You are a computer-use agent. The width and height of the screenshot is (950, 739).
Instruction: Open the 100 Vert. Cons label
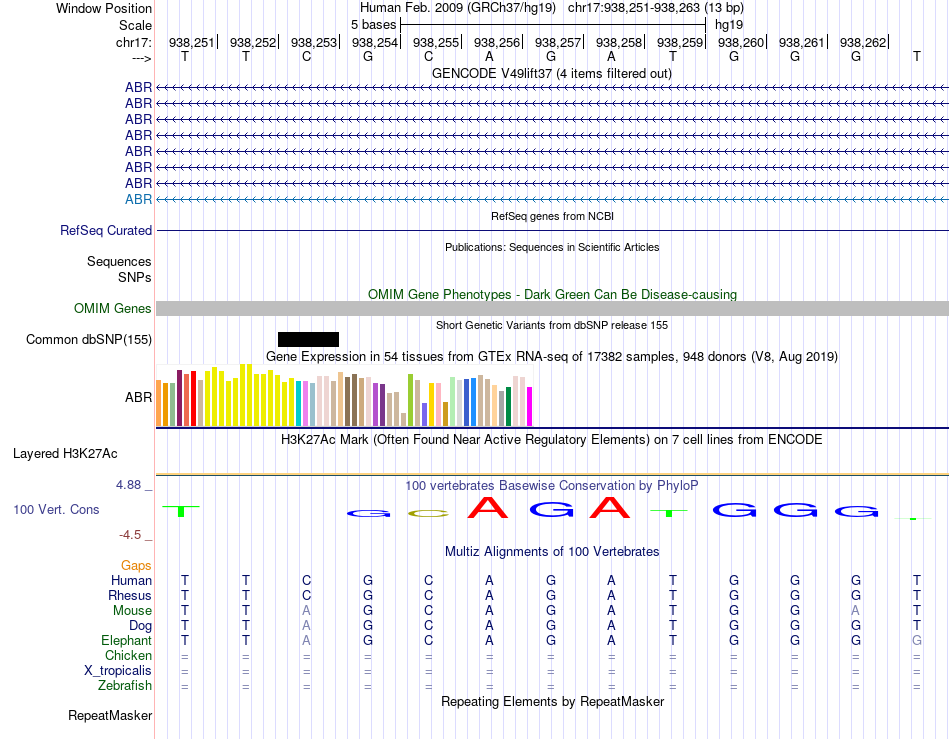[x=56, y=509]
